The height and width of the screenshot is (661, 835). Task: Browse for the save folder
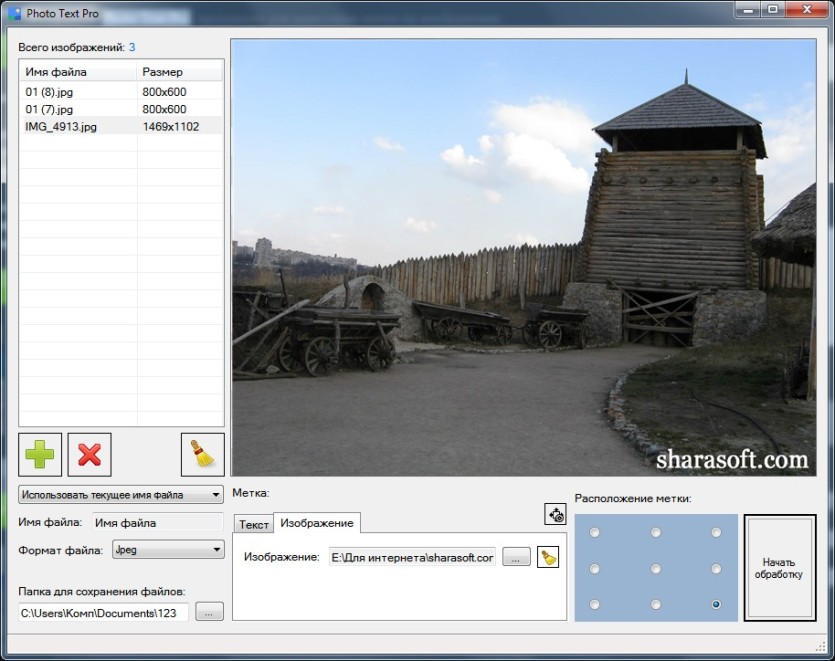coord(209,612)
